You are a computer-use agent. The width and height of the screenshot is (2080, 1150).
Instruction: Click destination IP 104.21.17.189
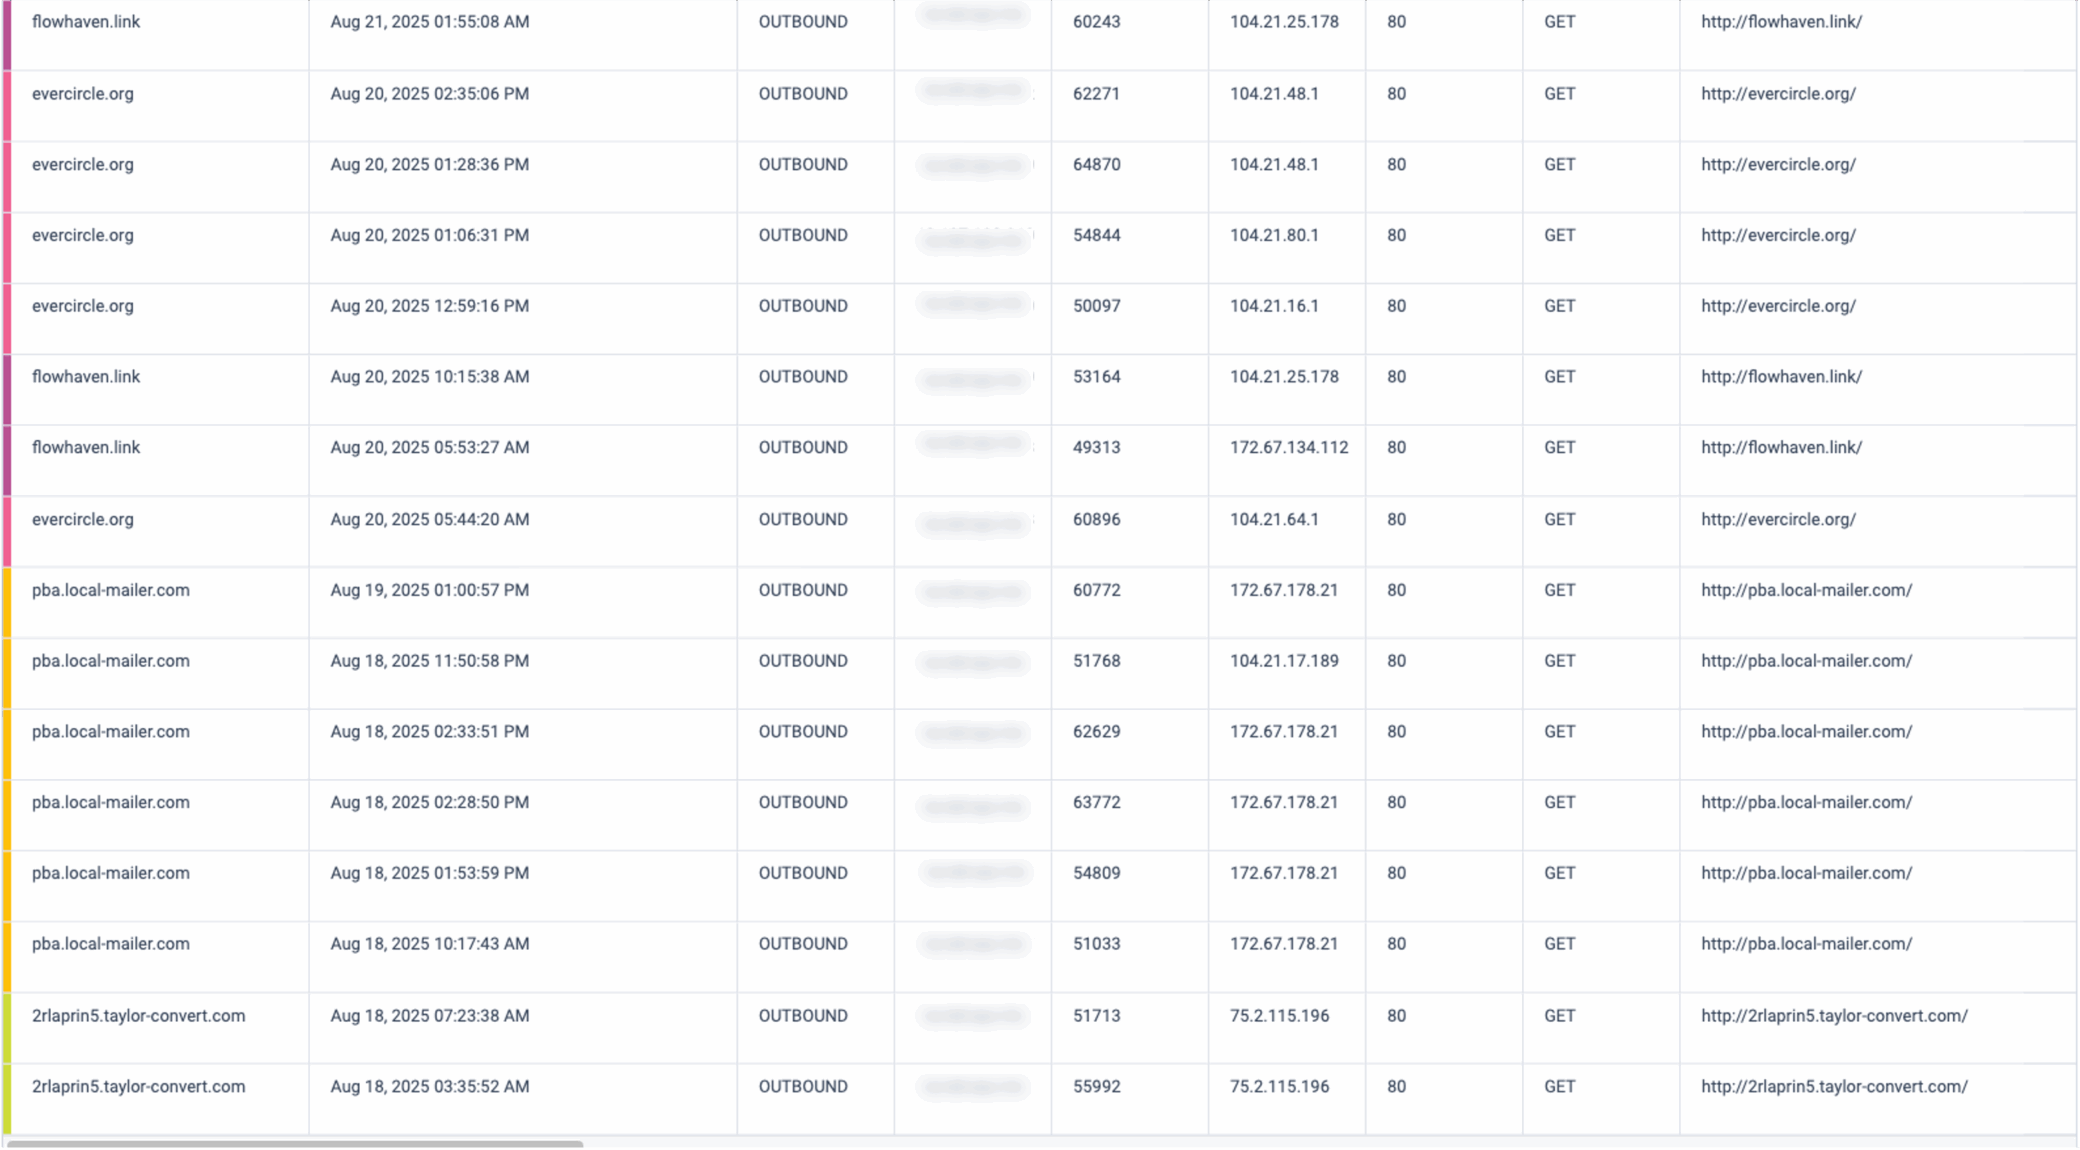point(1284,661)
